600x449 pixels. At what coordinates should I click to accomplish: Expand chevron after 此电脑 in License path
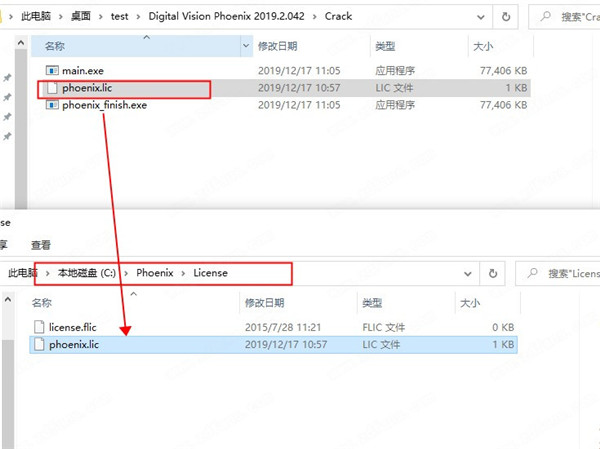point(48,273)
